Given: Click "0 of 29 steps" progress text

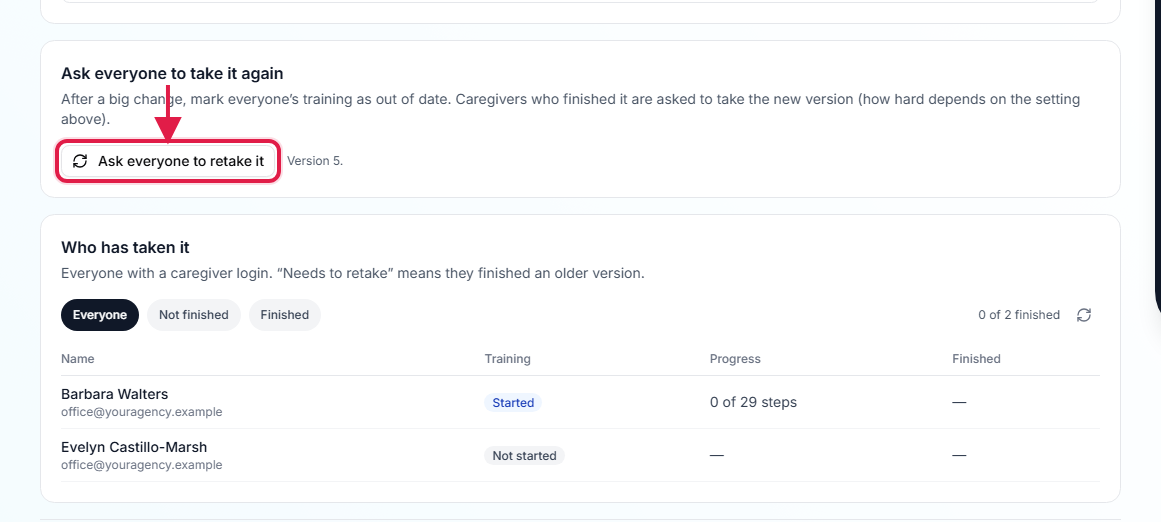Looking at the screenshot, I should click(x=753, y=402).
